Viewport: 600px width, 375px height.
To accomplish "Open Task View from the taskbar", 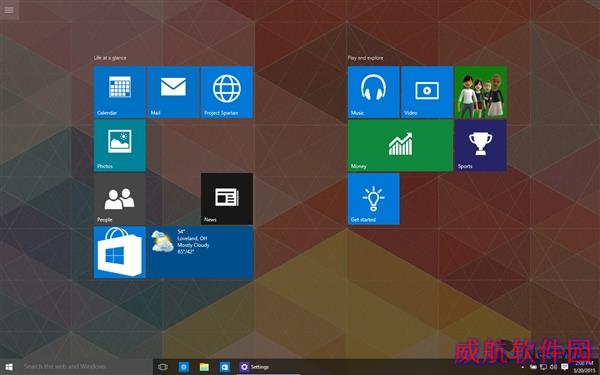I will click(163, 367).
